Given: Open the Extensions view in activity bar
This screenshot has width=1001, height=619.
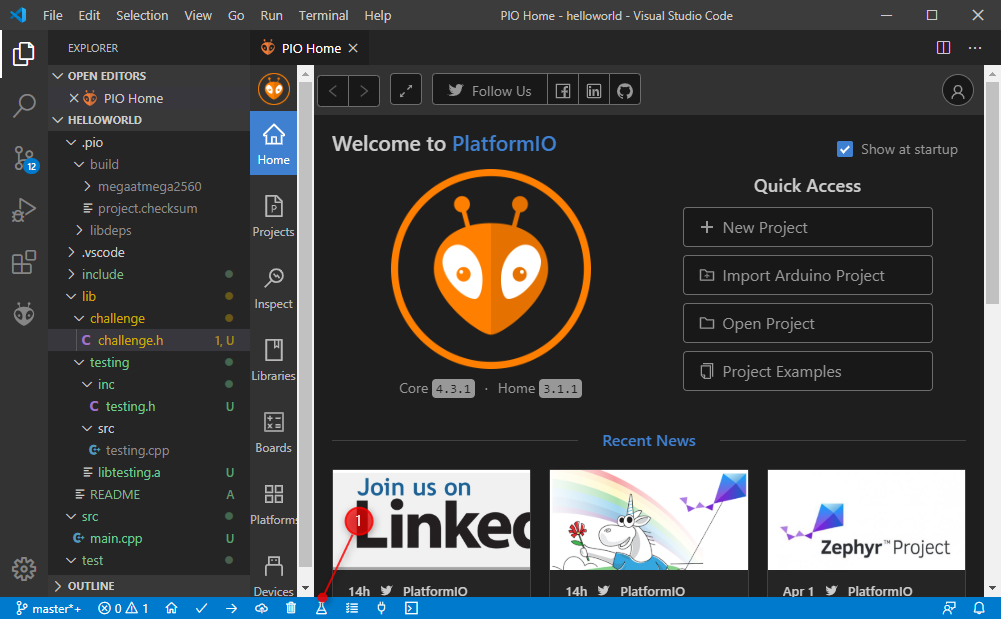Looking at the screenshot, I should [x=24, y=262].
